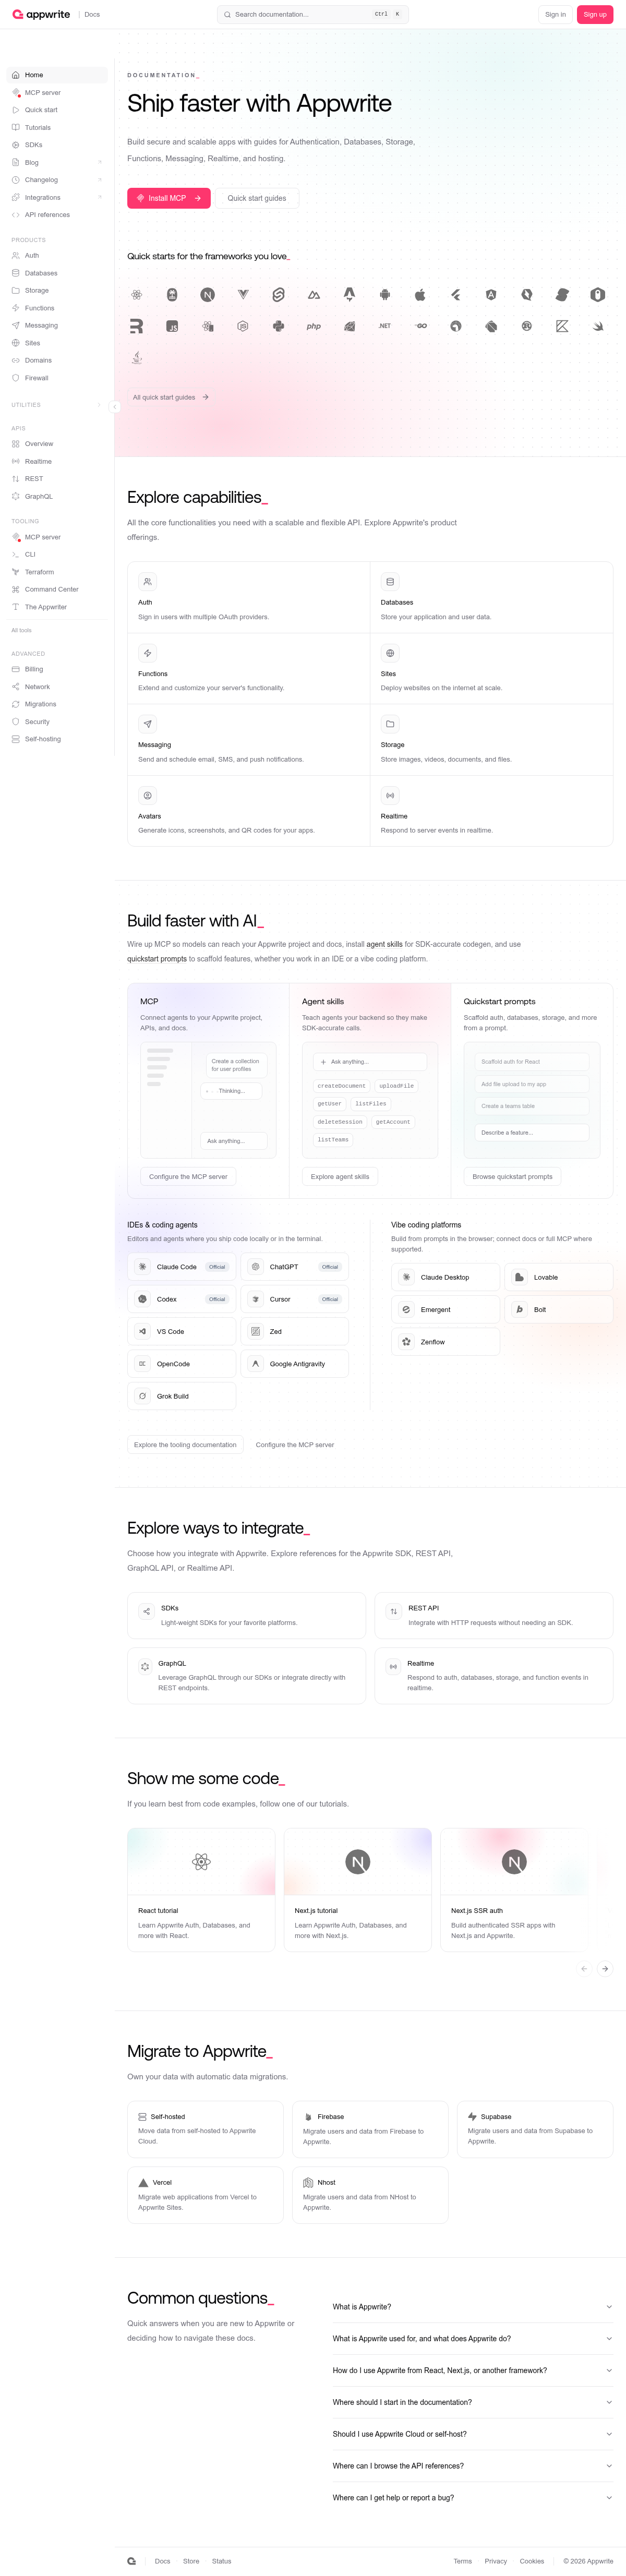The image size is (626, 2576).
Task: Click Explore the tooling documentation button
Action: tap(185, 1445)
